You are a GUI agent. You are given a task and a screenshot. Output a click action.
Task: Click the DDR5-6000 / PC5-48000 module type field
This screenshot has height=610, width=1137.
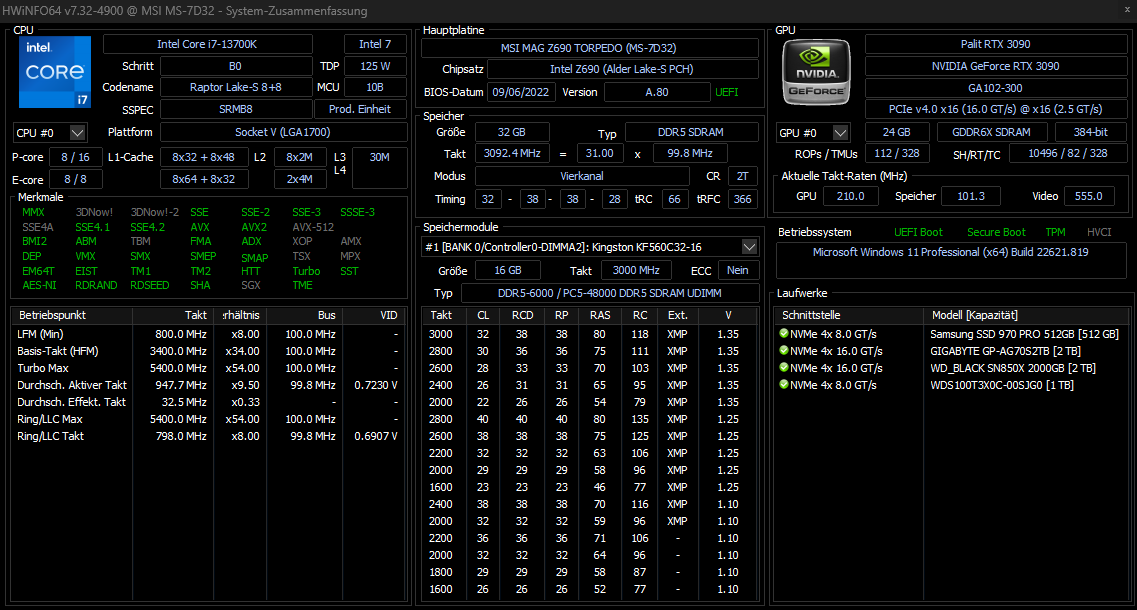tap(609, 293)
